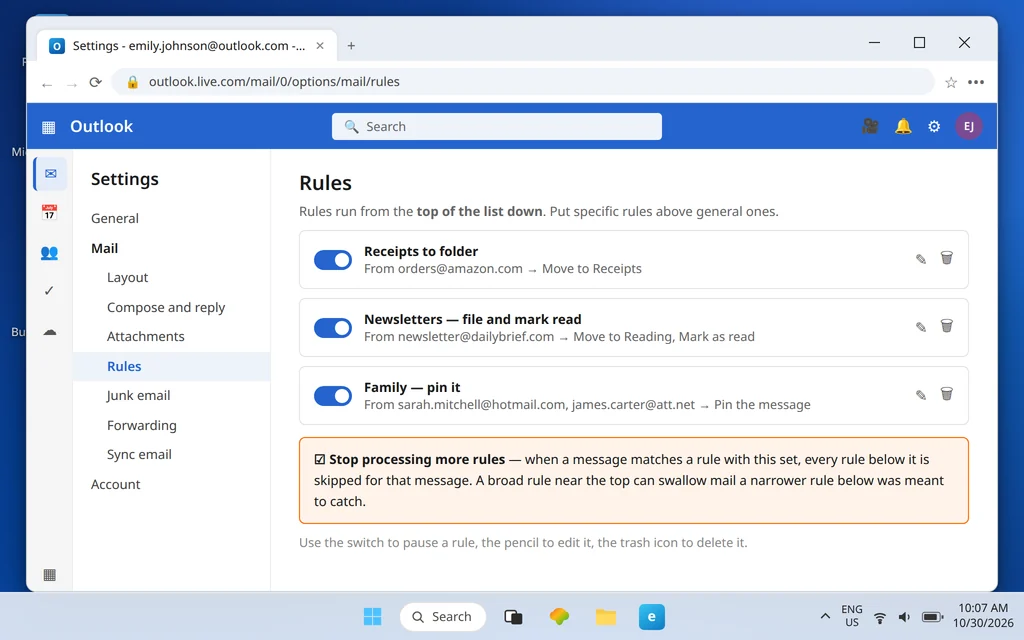Viewport: 1024px width, 640px height.
Task: Open the settings gear in Outlook header
Action: pos(934,126)
